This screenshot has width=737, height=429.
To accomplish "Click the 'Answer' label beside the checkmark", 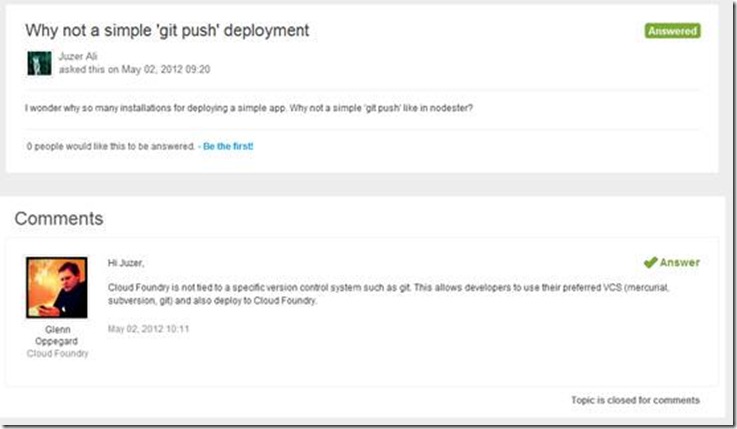I will pos(680,262).
